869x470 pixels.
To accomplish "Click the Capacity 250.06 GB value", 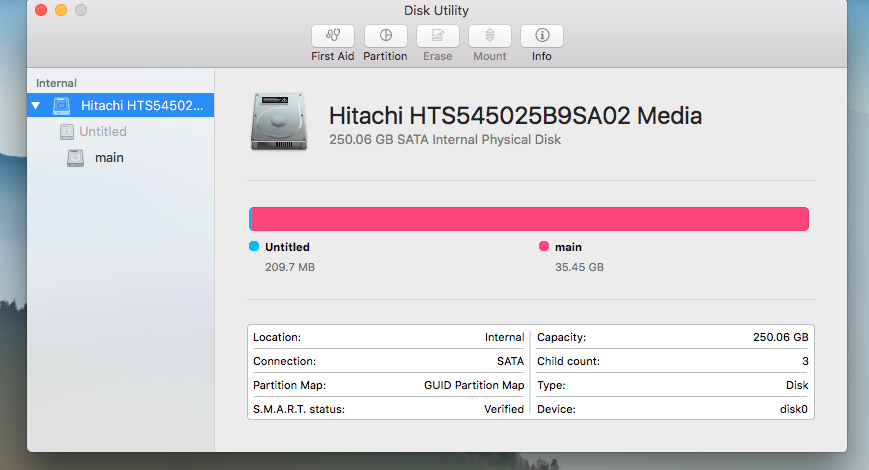I will coord(780,337).
